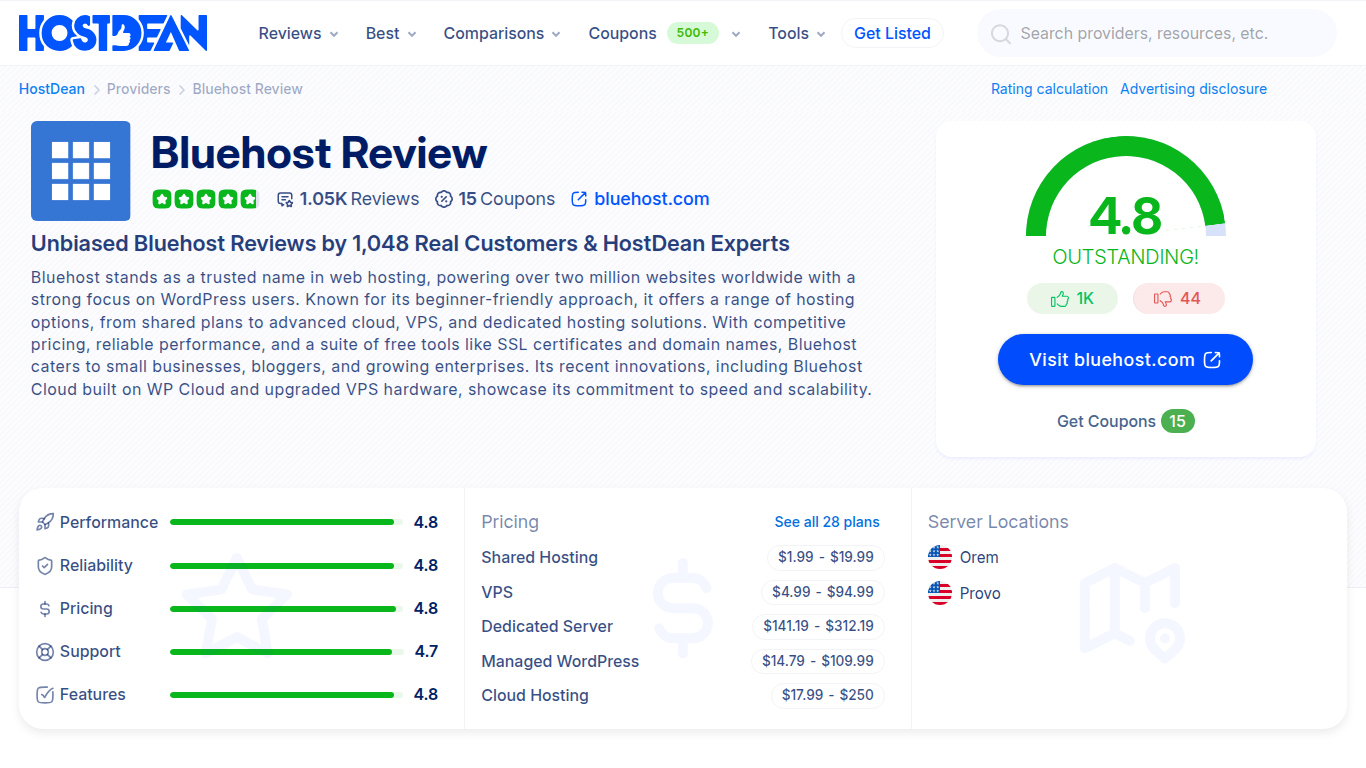Click the OUTSTANDING! rating label
1366x768 pixels.
tap(1125, 257)
